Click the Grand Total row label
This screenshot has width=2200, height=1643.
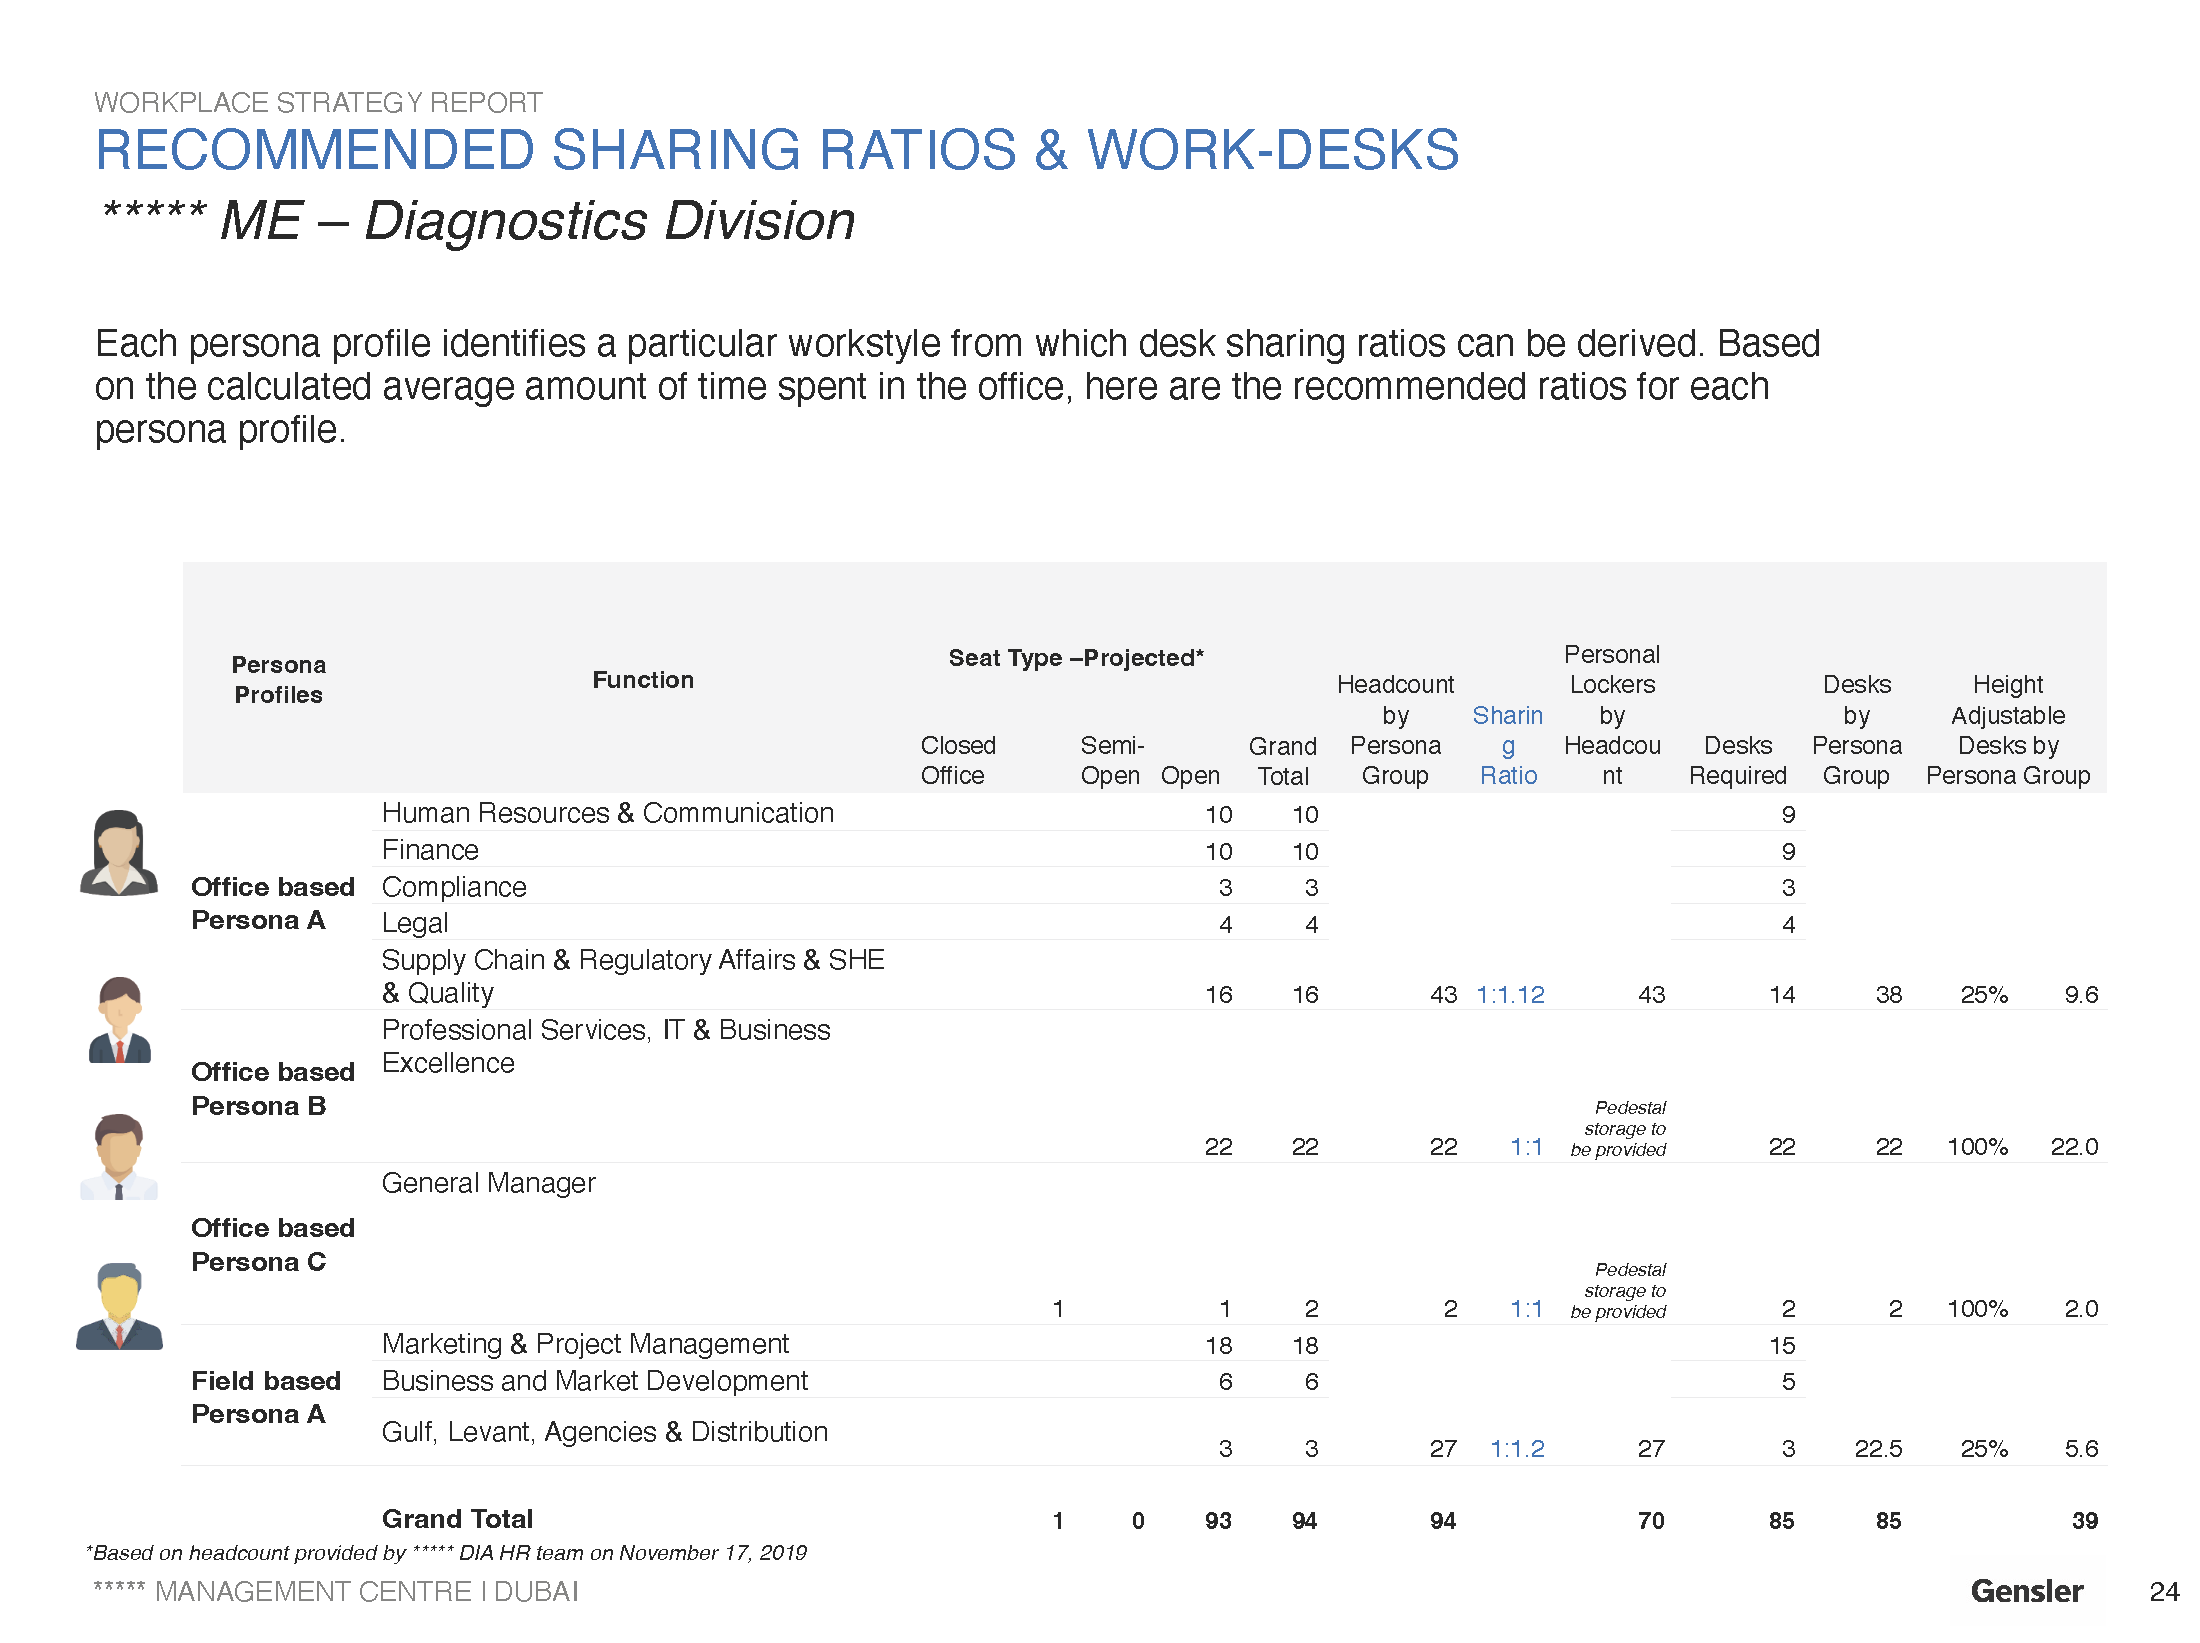(457, 1519)
